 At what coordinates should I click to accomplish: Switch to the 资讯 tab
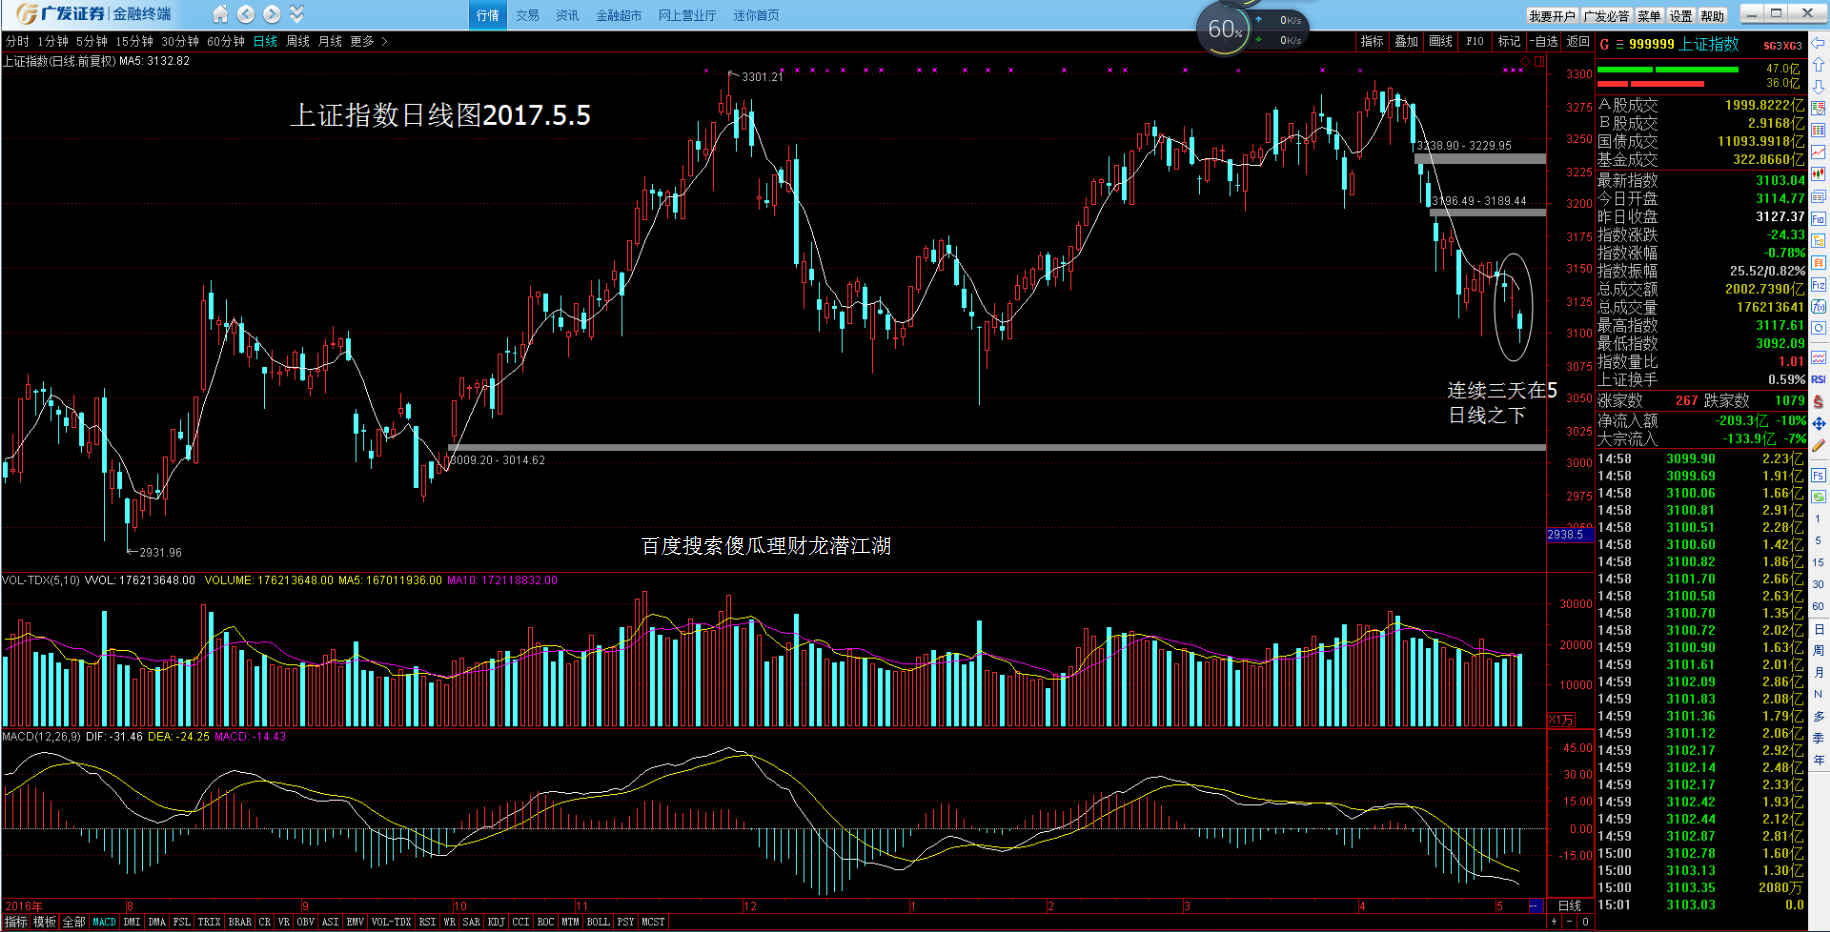click(567, 15)
